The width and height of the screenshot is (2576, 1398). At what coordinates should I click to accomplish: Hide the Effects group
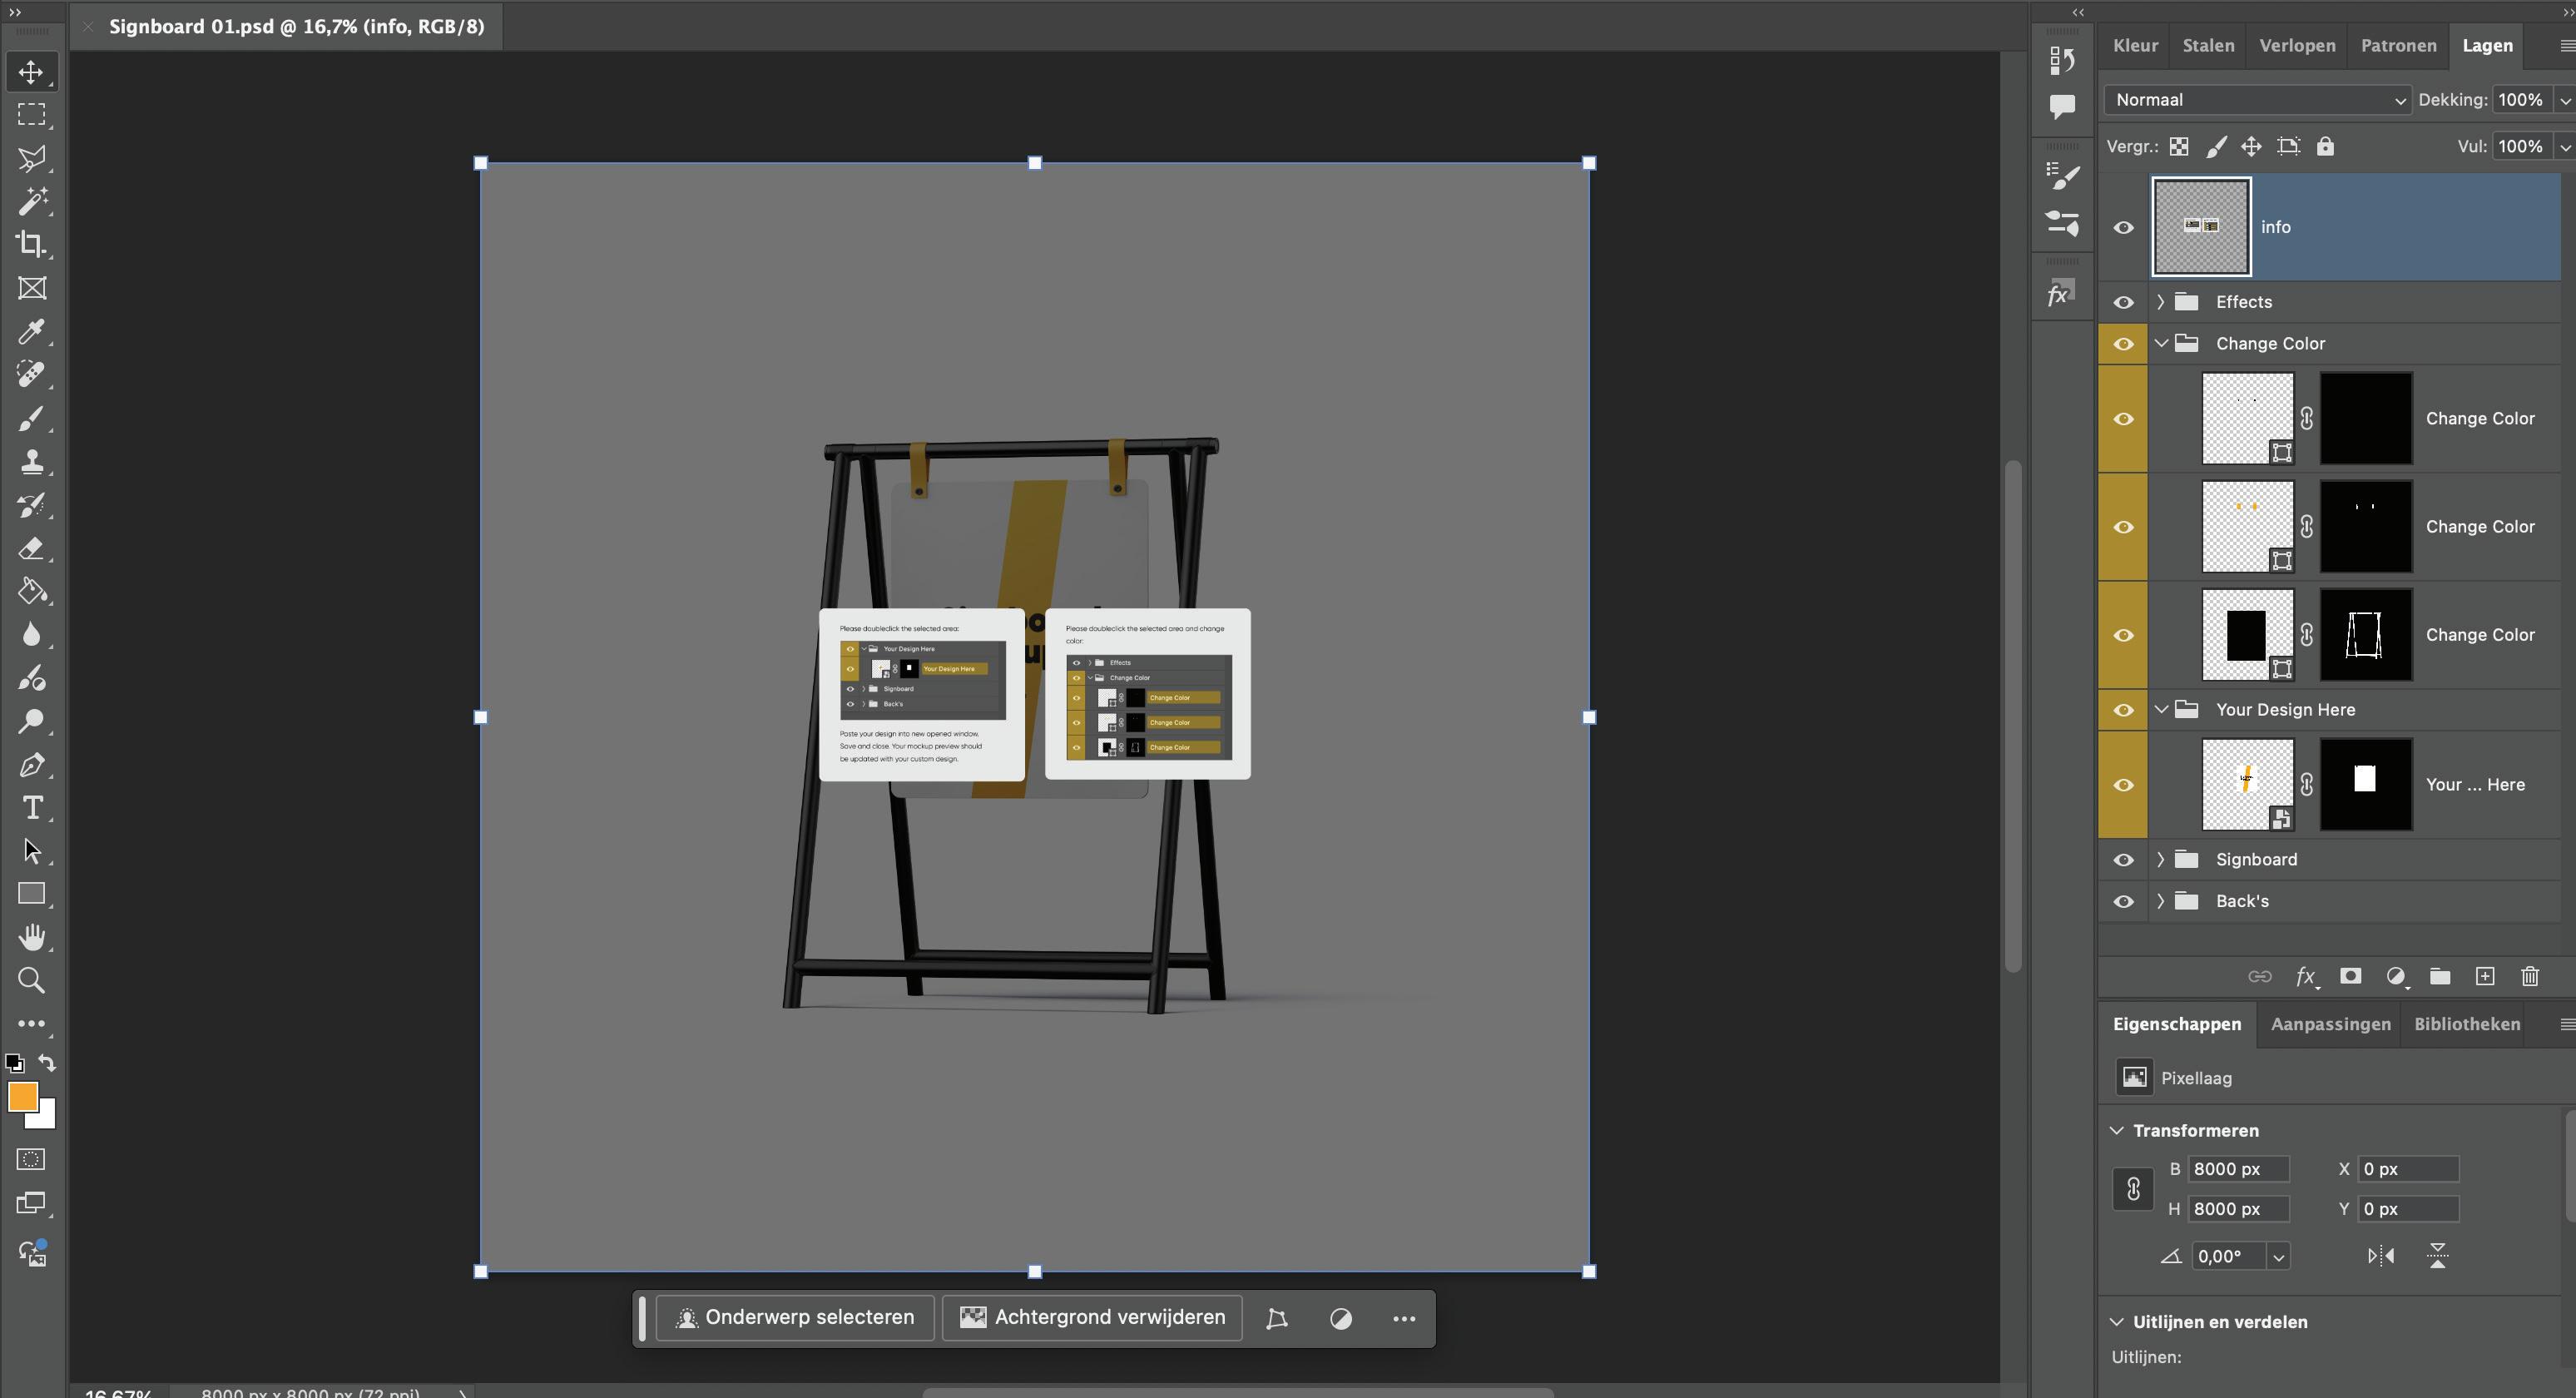click(2123, 302)
